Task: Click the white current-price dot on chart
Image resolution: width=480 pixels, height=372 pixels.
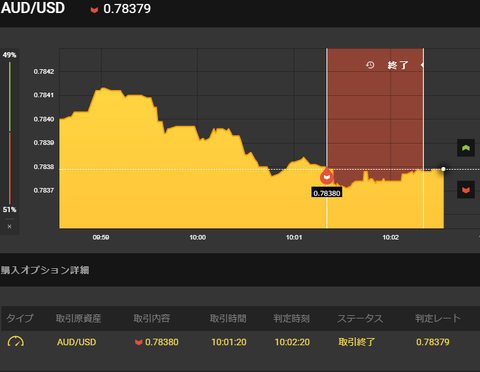Action: 443,169
